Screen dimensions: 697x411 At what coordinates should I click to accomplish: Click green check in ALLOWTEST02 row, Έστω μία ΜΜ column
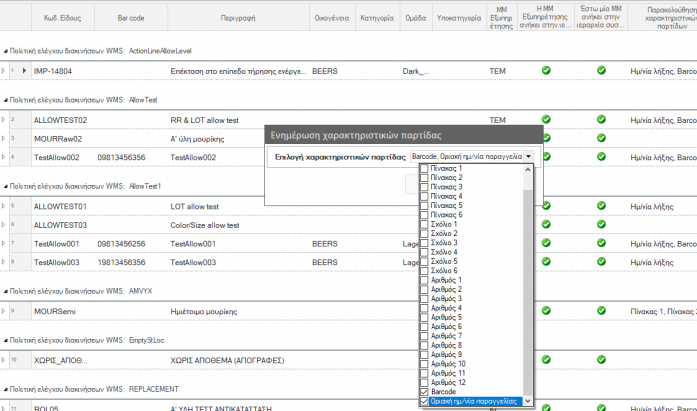click(x=601, y=119)
